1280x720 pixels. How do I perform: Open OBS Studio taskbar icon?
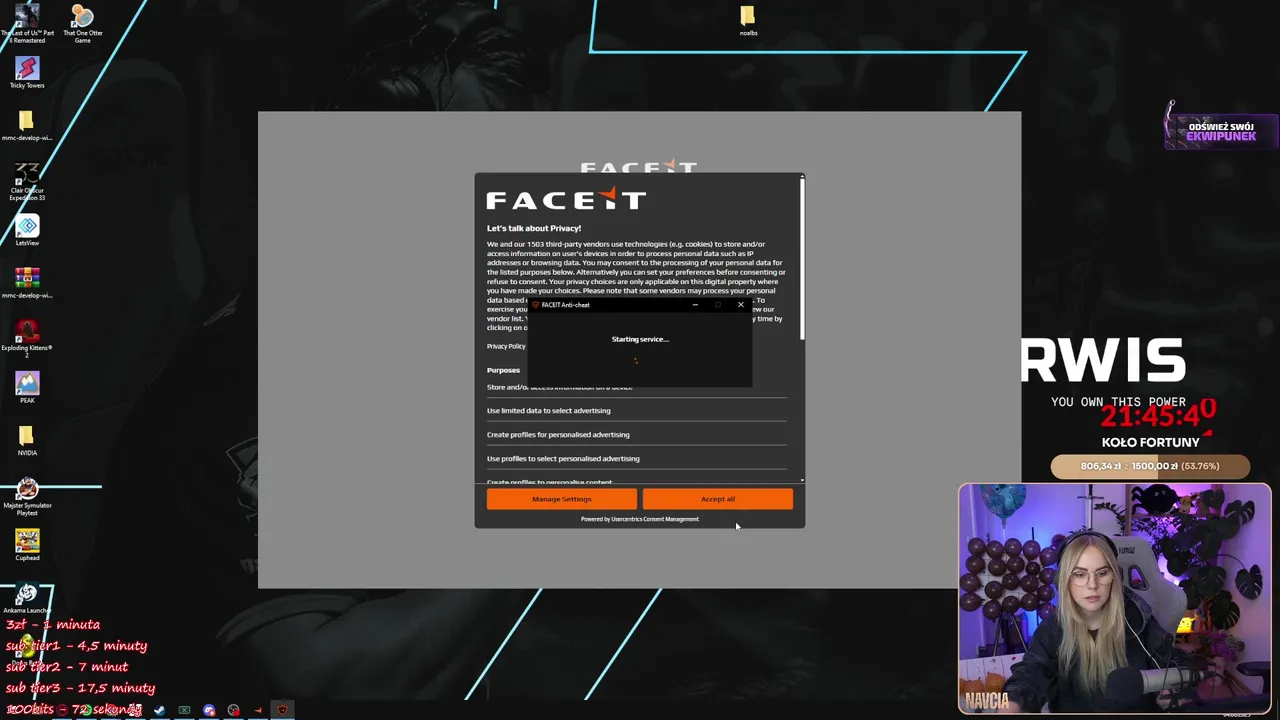(233, 710)
